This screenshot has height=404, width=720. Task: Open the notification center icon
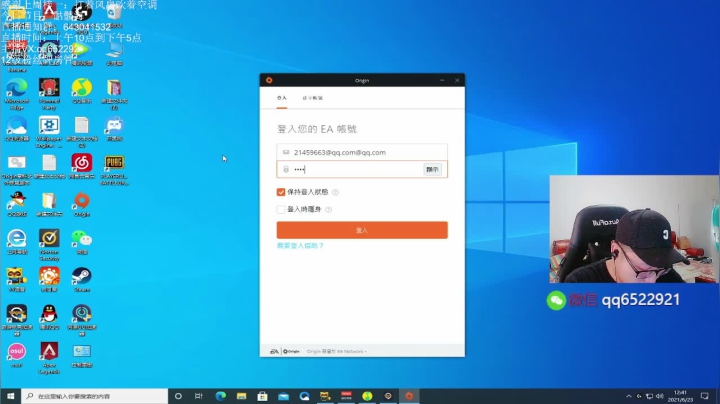704,396
